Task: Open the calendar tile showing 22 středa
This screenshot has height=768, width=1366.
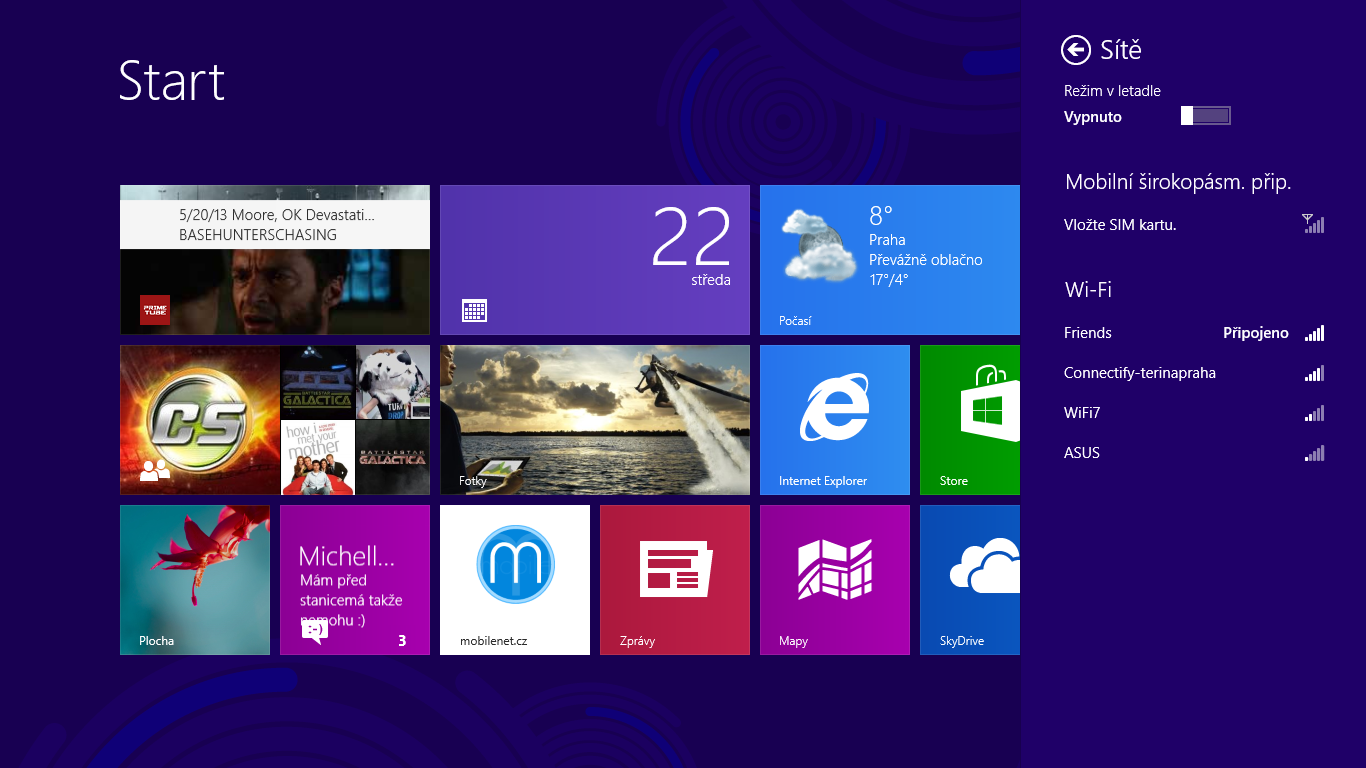Action: tap(595, 260)
